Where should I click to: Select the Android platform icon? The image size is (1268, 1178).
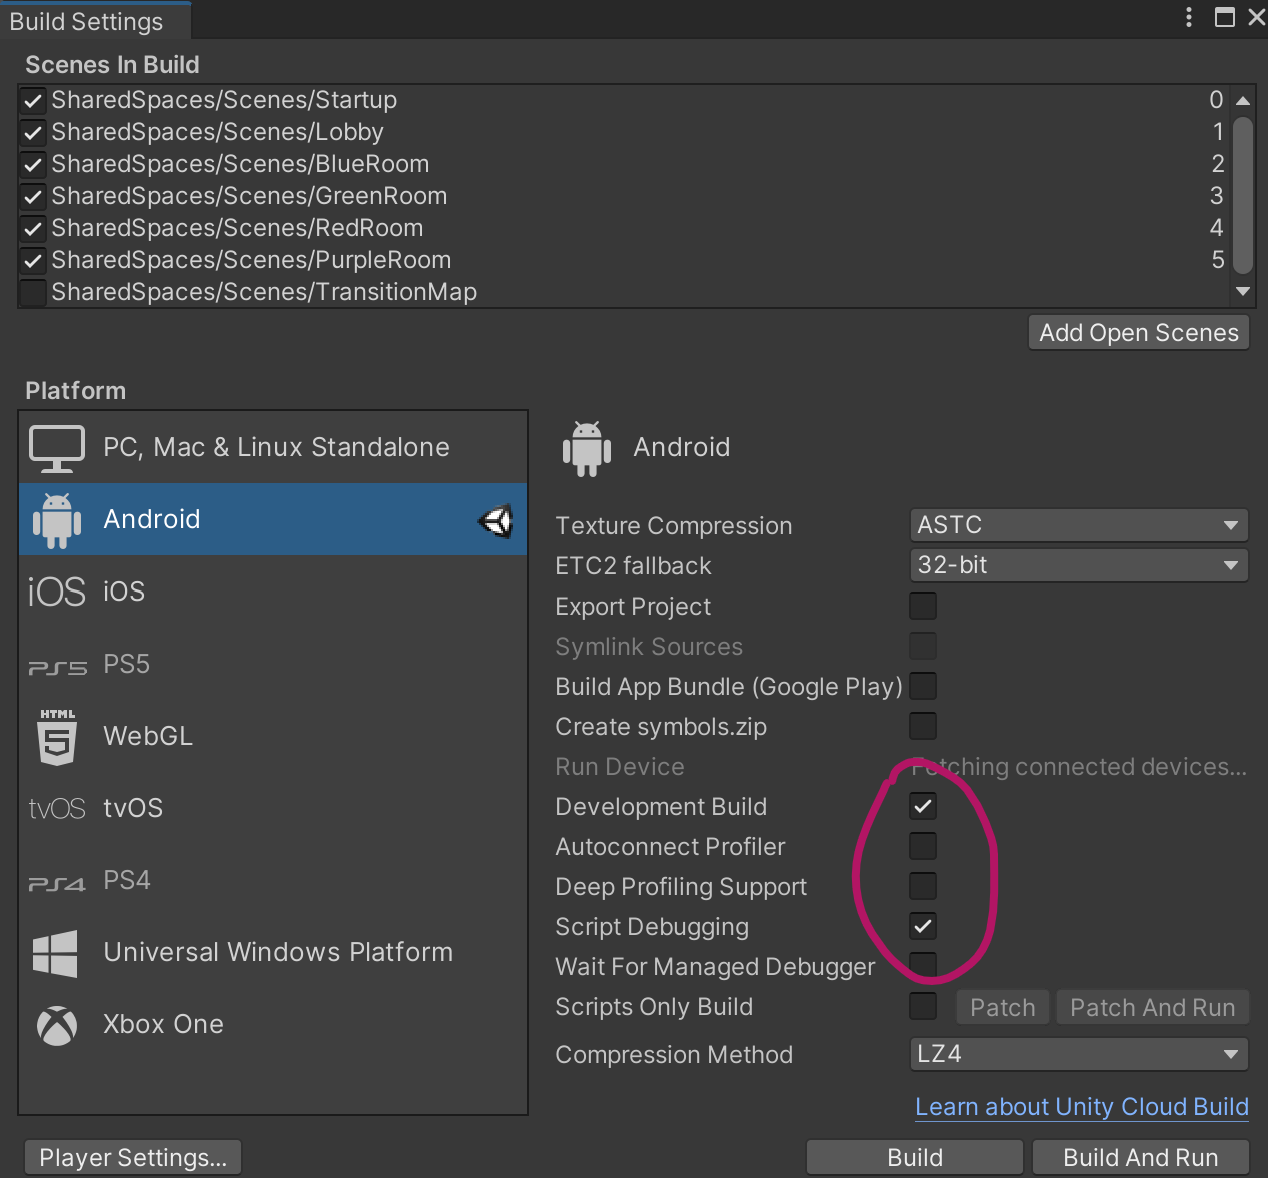56,519
